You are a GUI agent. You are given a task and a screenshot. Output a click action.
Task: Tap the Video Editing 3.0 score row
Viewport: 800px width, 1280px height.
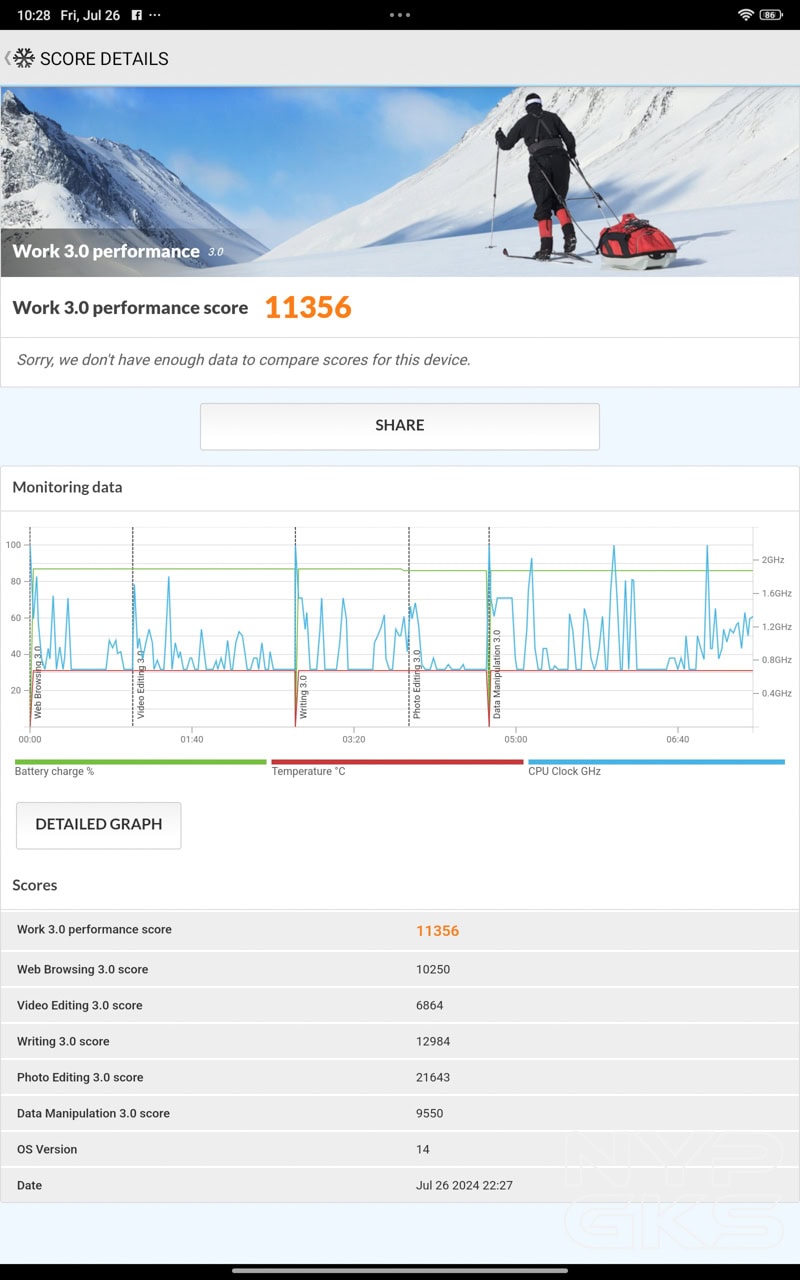pos(400,1005)
